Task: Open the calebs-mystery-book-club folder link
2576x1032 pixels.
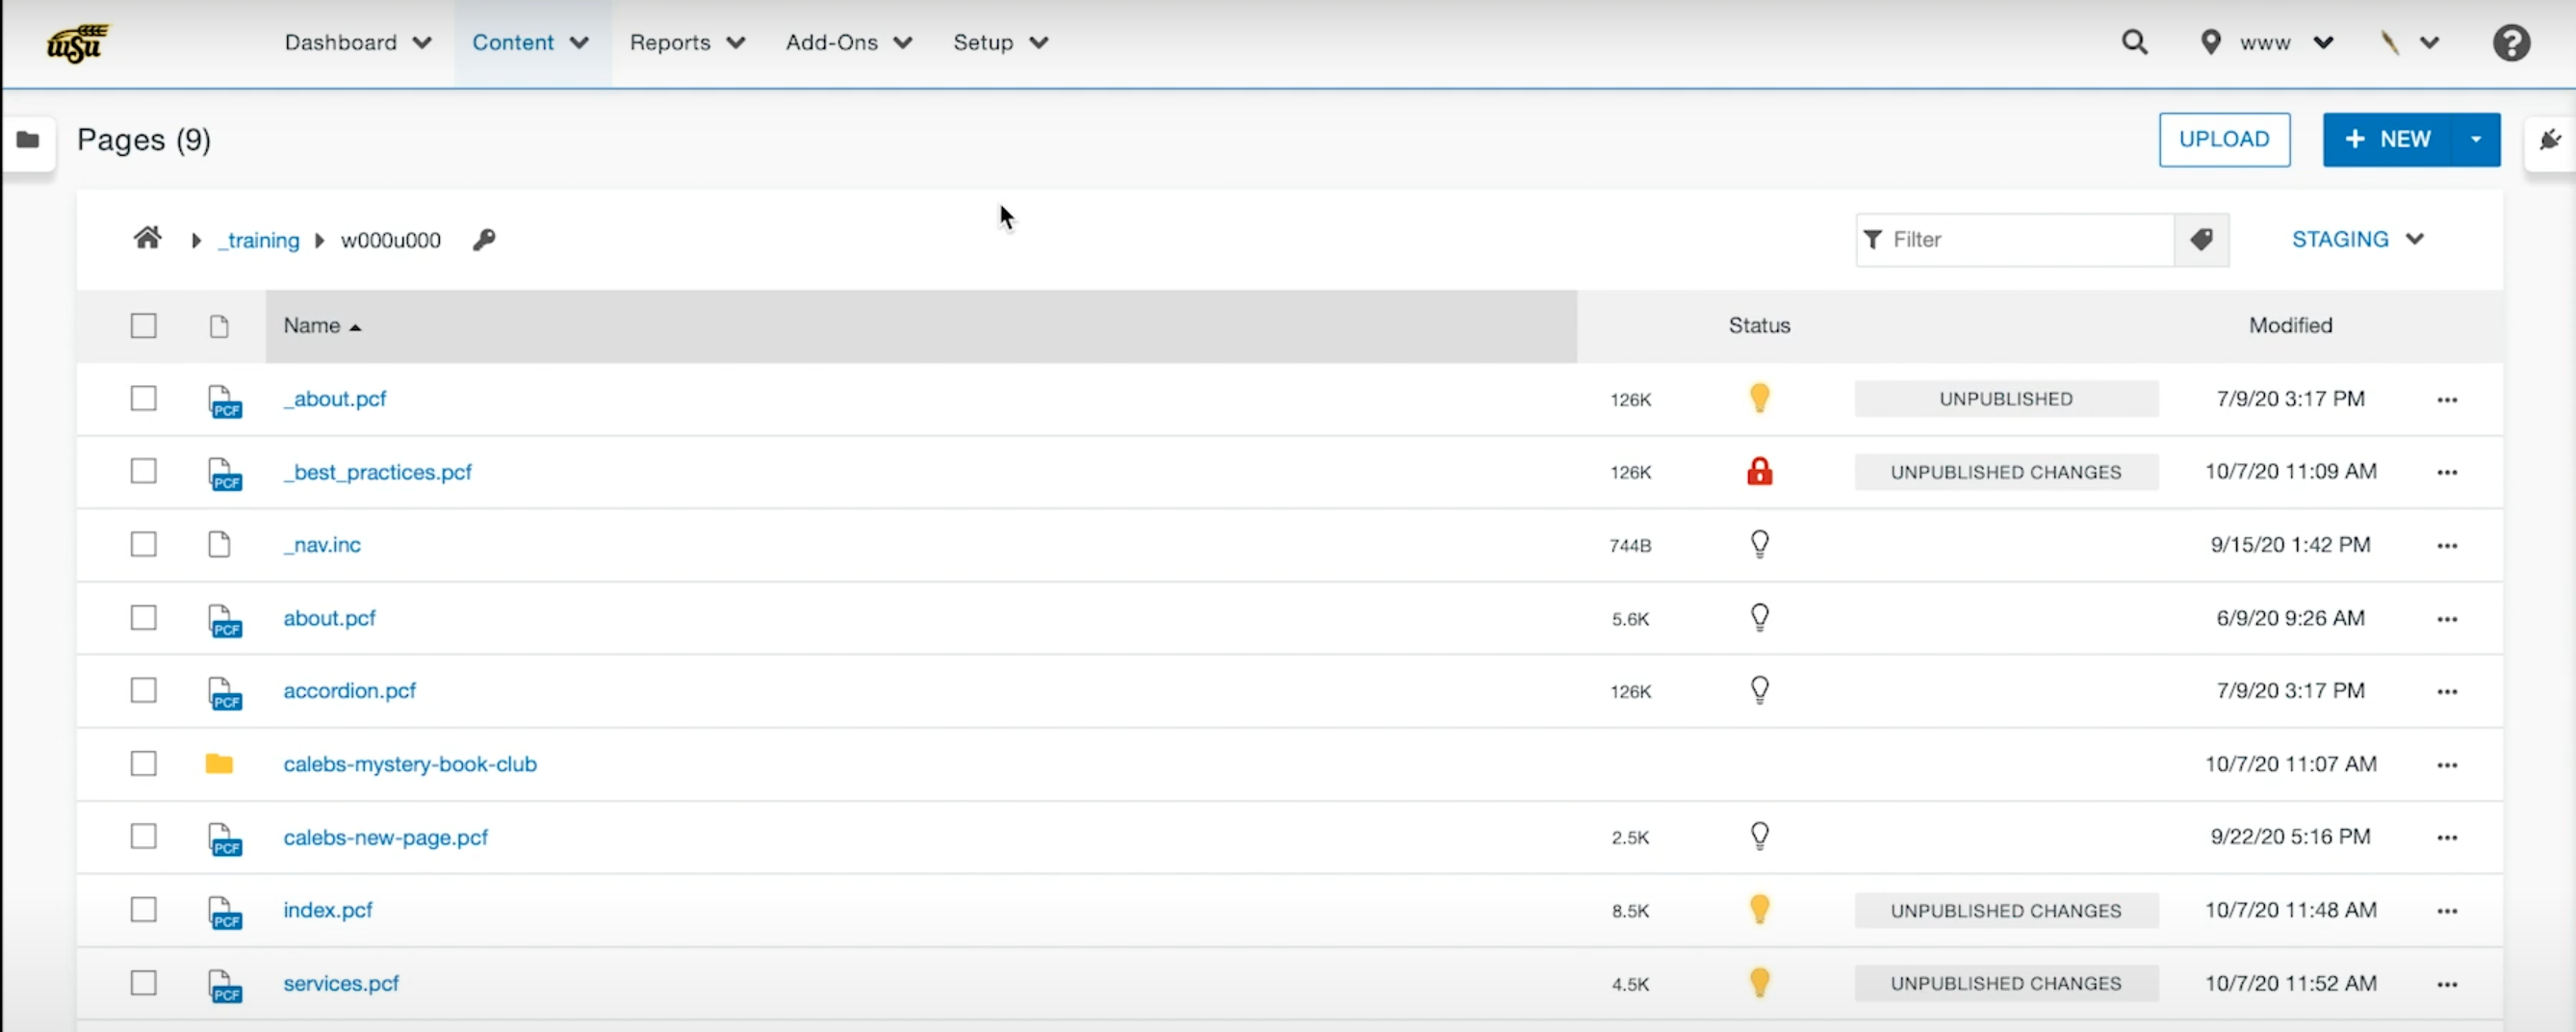Action: click(410, 764)
